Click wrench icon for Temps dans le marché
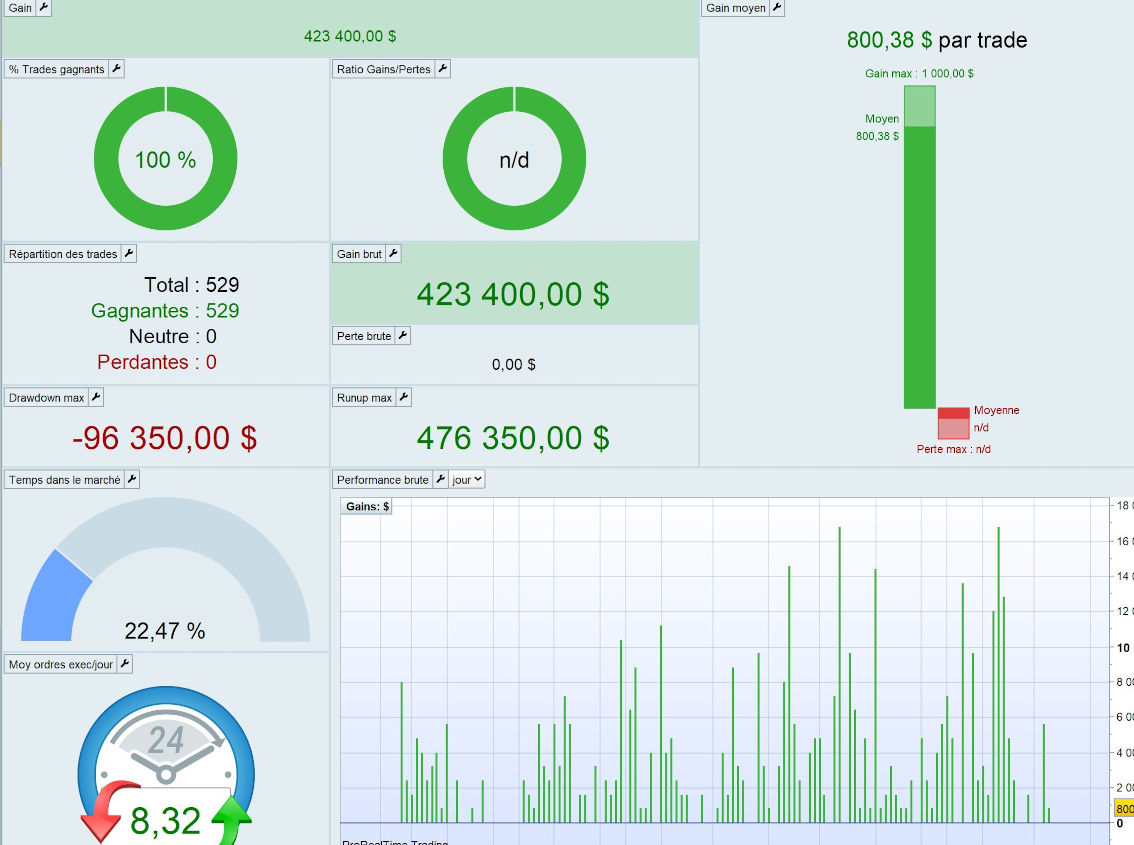 click(132, 479)
